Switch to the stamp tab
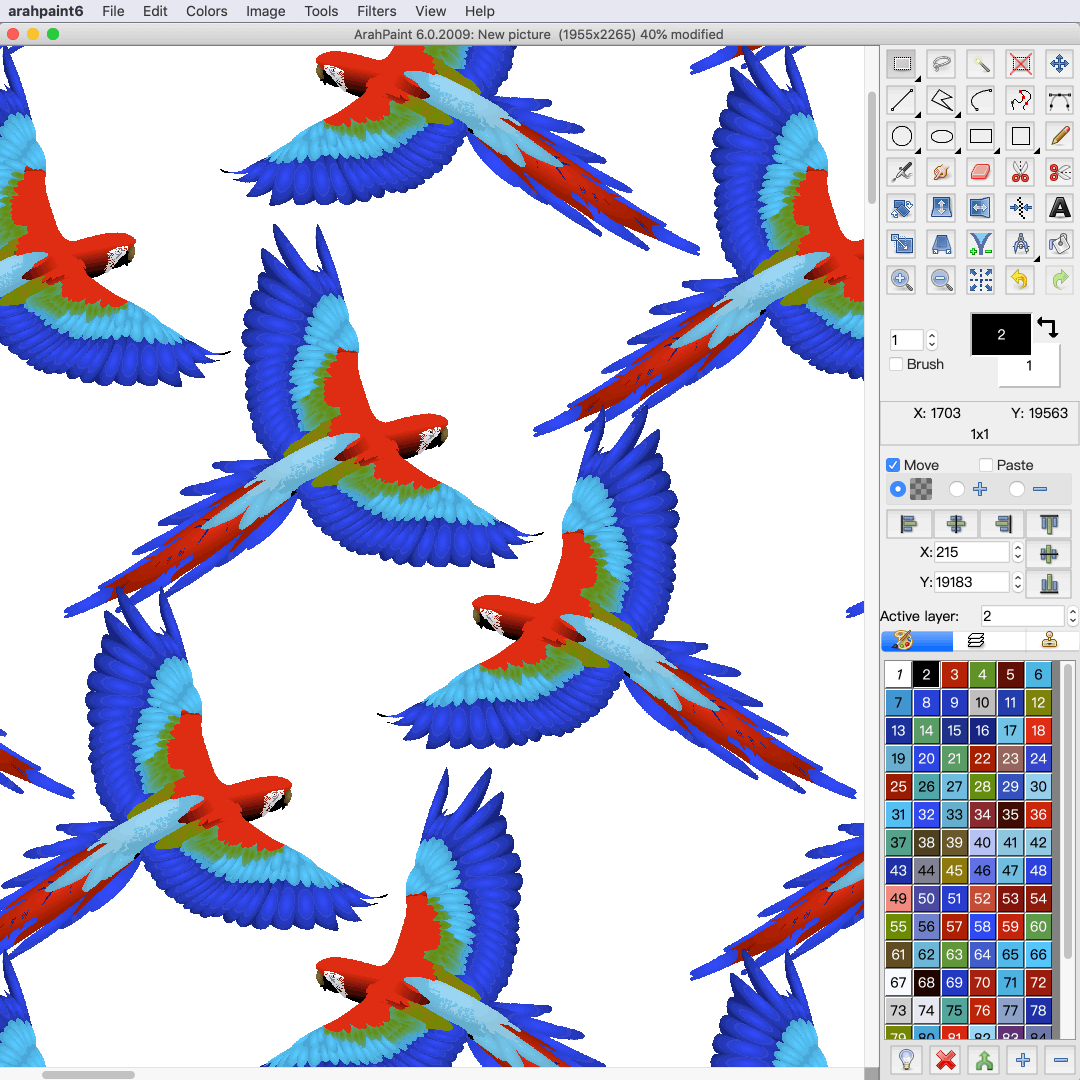The width and height of the screenshot is (1080, 1080). 1049,641
